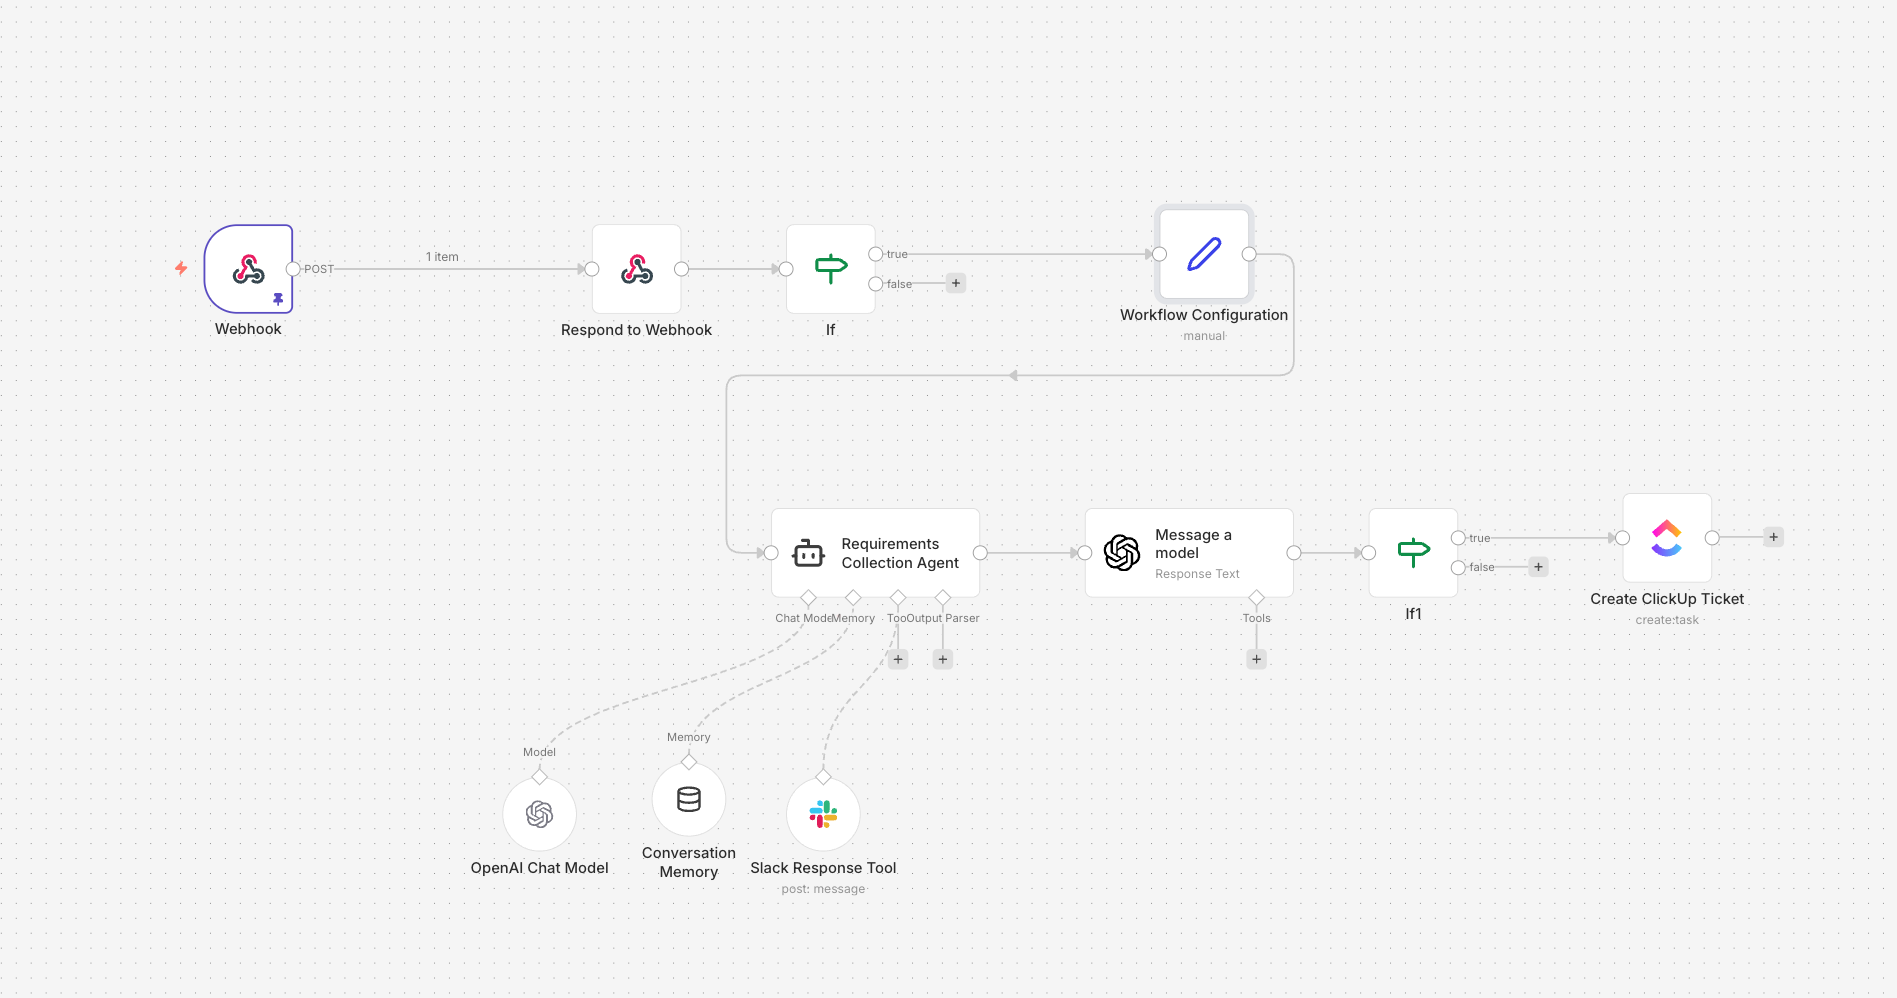The image size is (1897, 998).
Task: Add node after Create ClickUp Ticket
Action: (1774, 537)
